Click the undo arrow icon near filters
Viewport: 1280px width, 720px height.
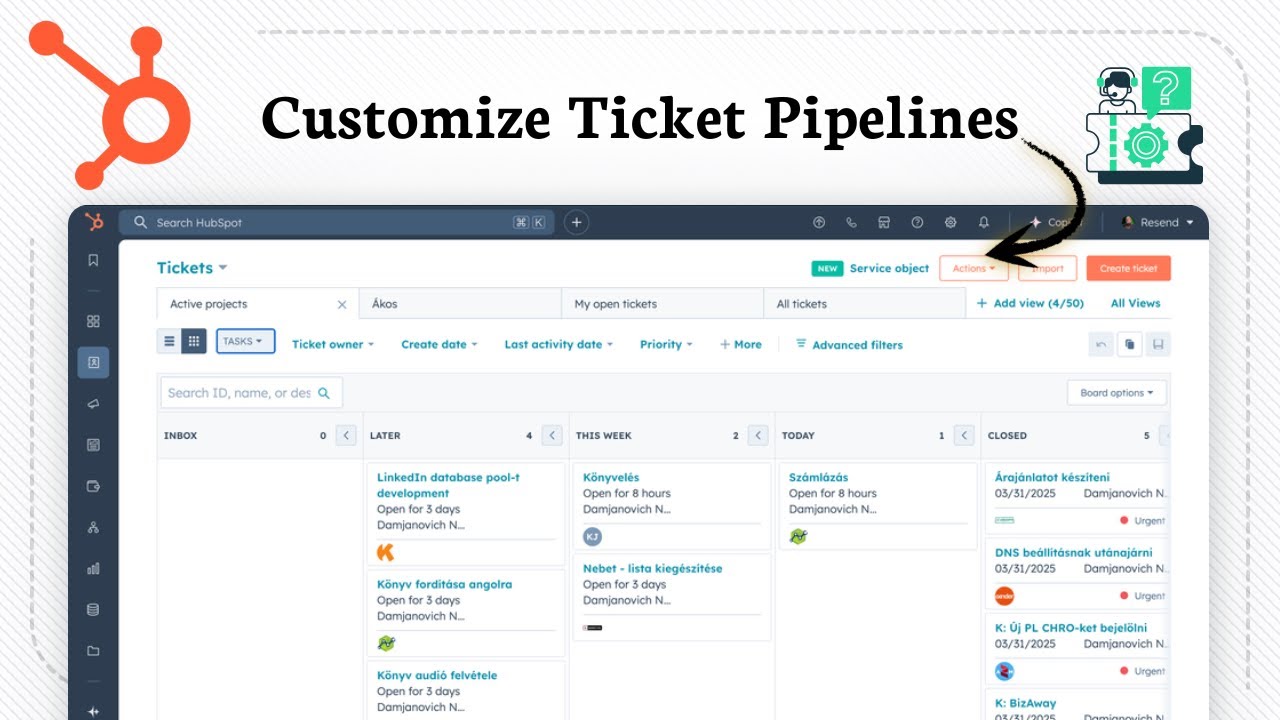tap(1101, 344)
